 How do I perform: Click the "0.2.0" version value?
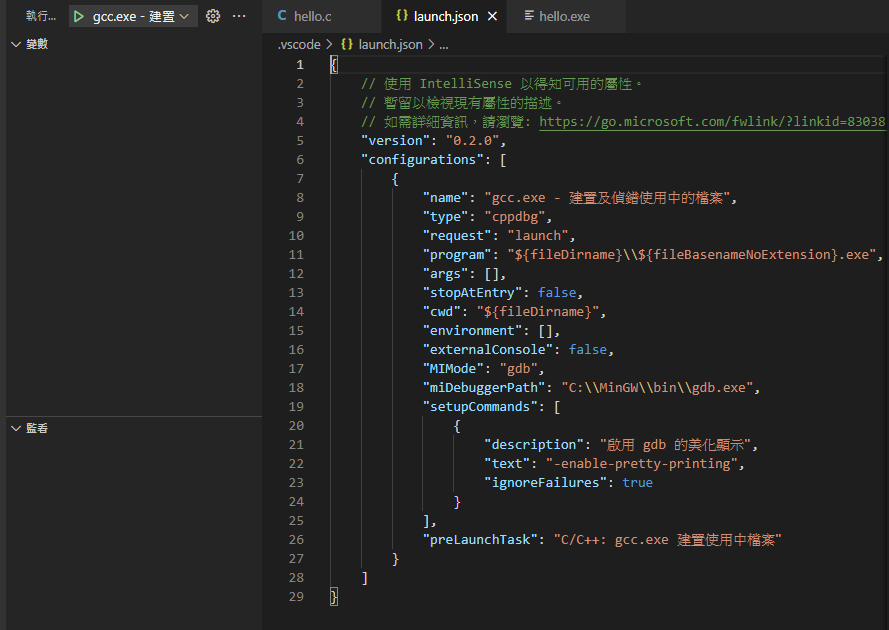pyautogui.click(x=472, y=141)
